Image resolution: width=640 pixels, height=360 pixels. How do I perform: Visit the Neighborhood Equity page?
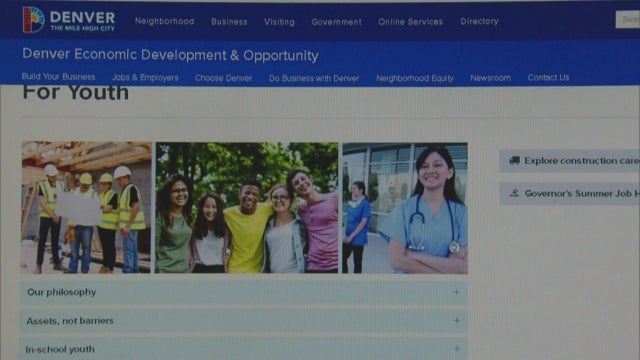coord(415,78)
